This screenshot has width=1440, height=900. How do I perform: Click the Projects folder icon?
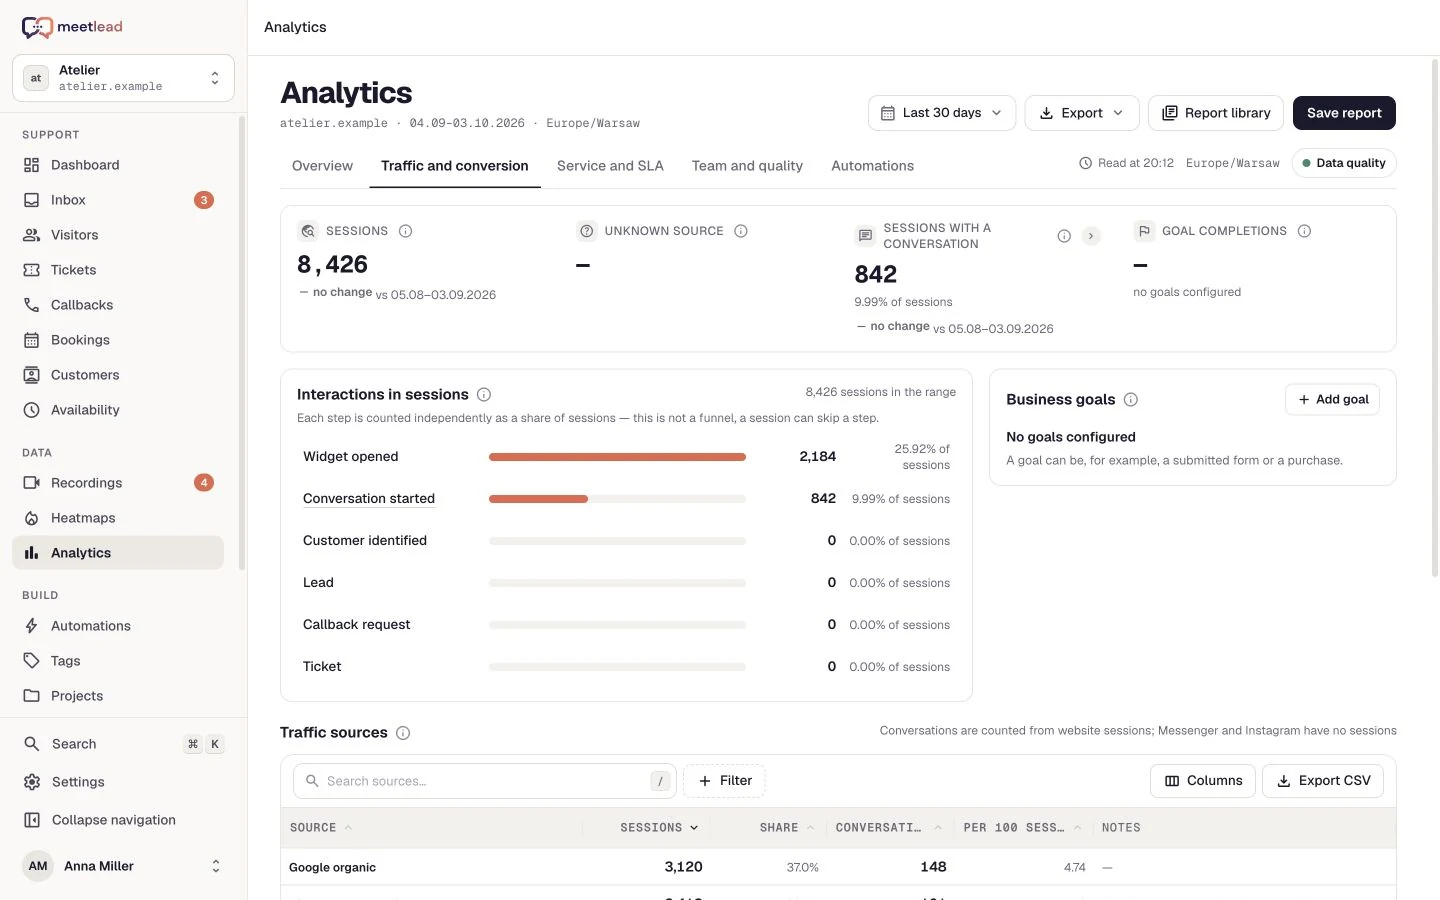[x=32, y=696]
